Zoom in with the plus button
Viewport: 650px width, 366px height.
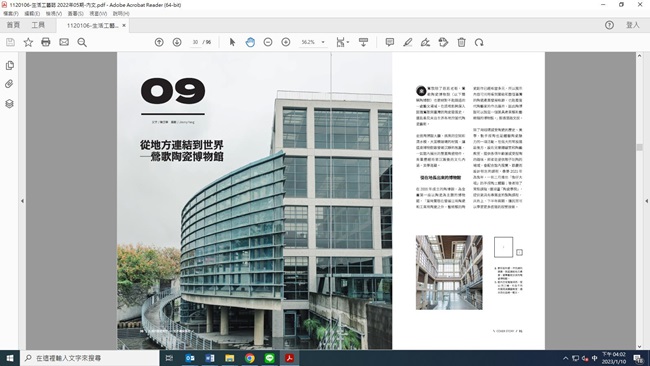point(286,42)
